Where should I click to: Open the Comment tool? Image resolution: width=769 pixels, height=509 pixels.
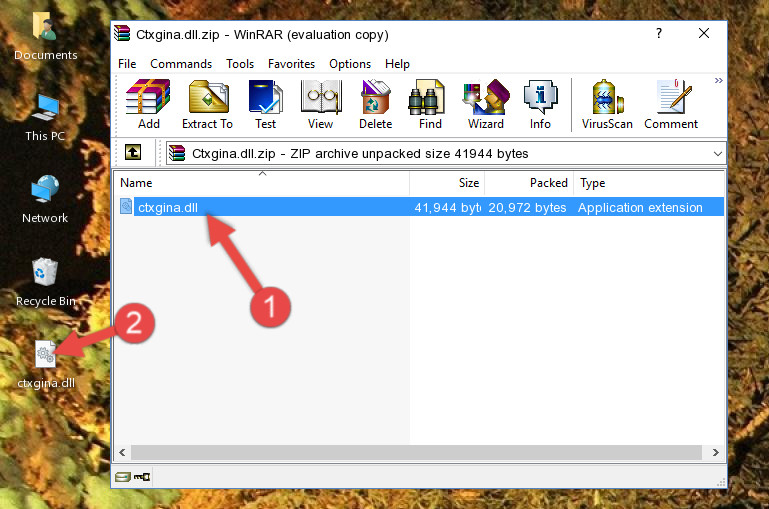(671, 104)
